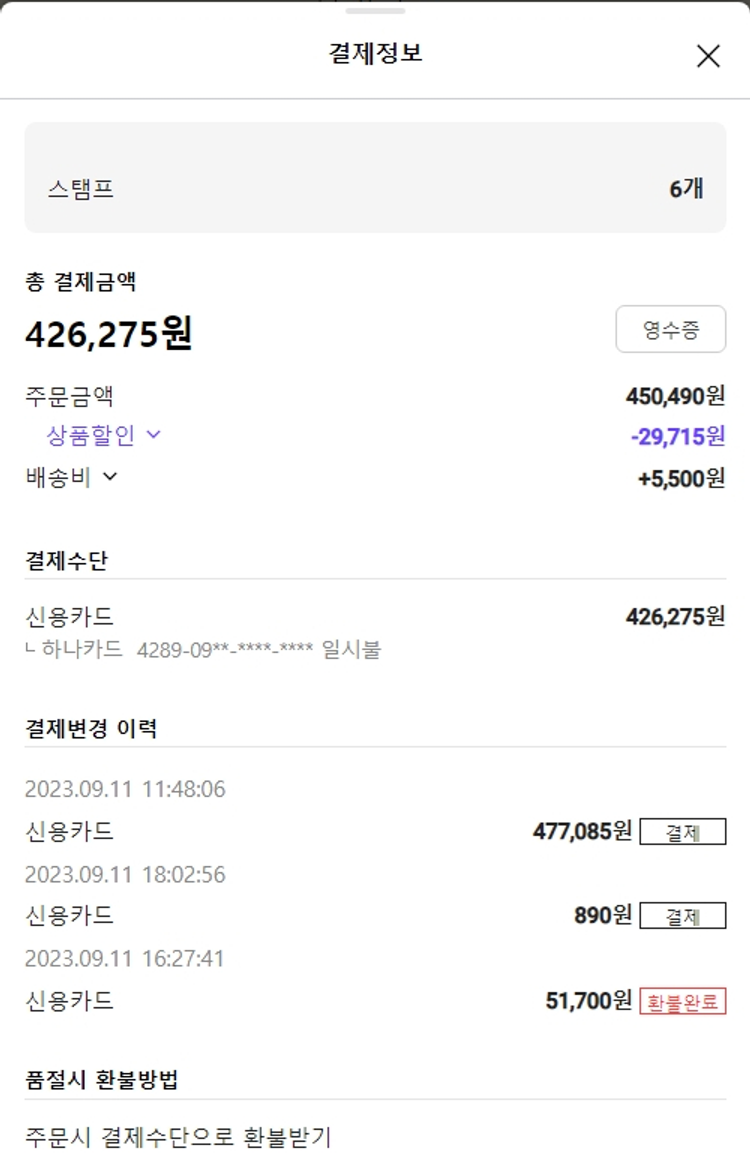Click the 상품할인 label text
This screenshot has height=1161, width=750.
90,435
